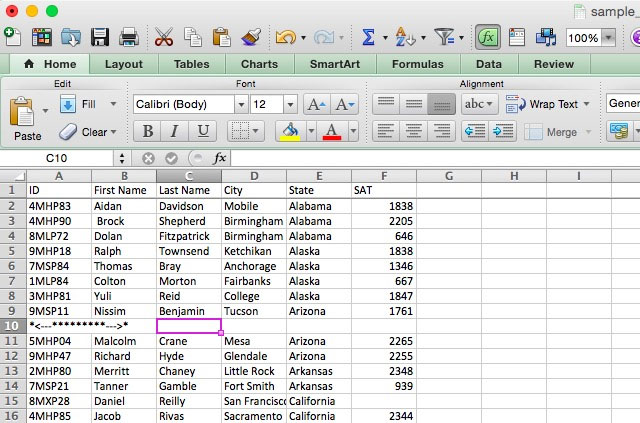
Task: Click the Clear eraser icon
Action: [x=68, y=132]
